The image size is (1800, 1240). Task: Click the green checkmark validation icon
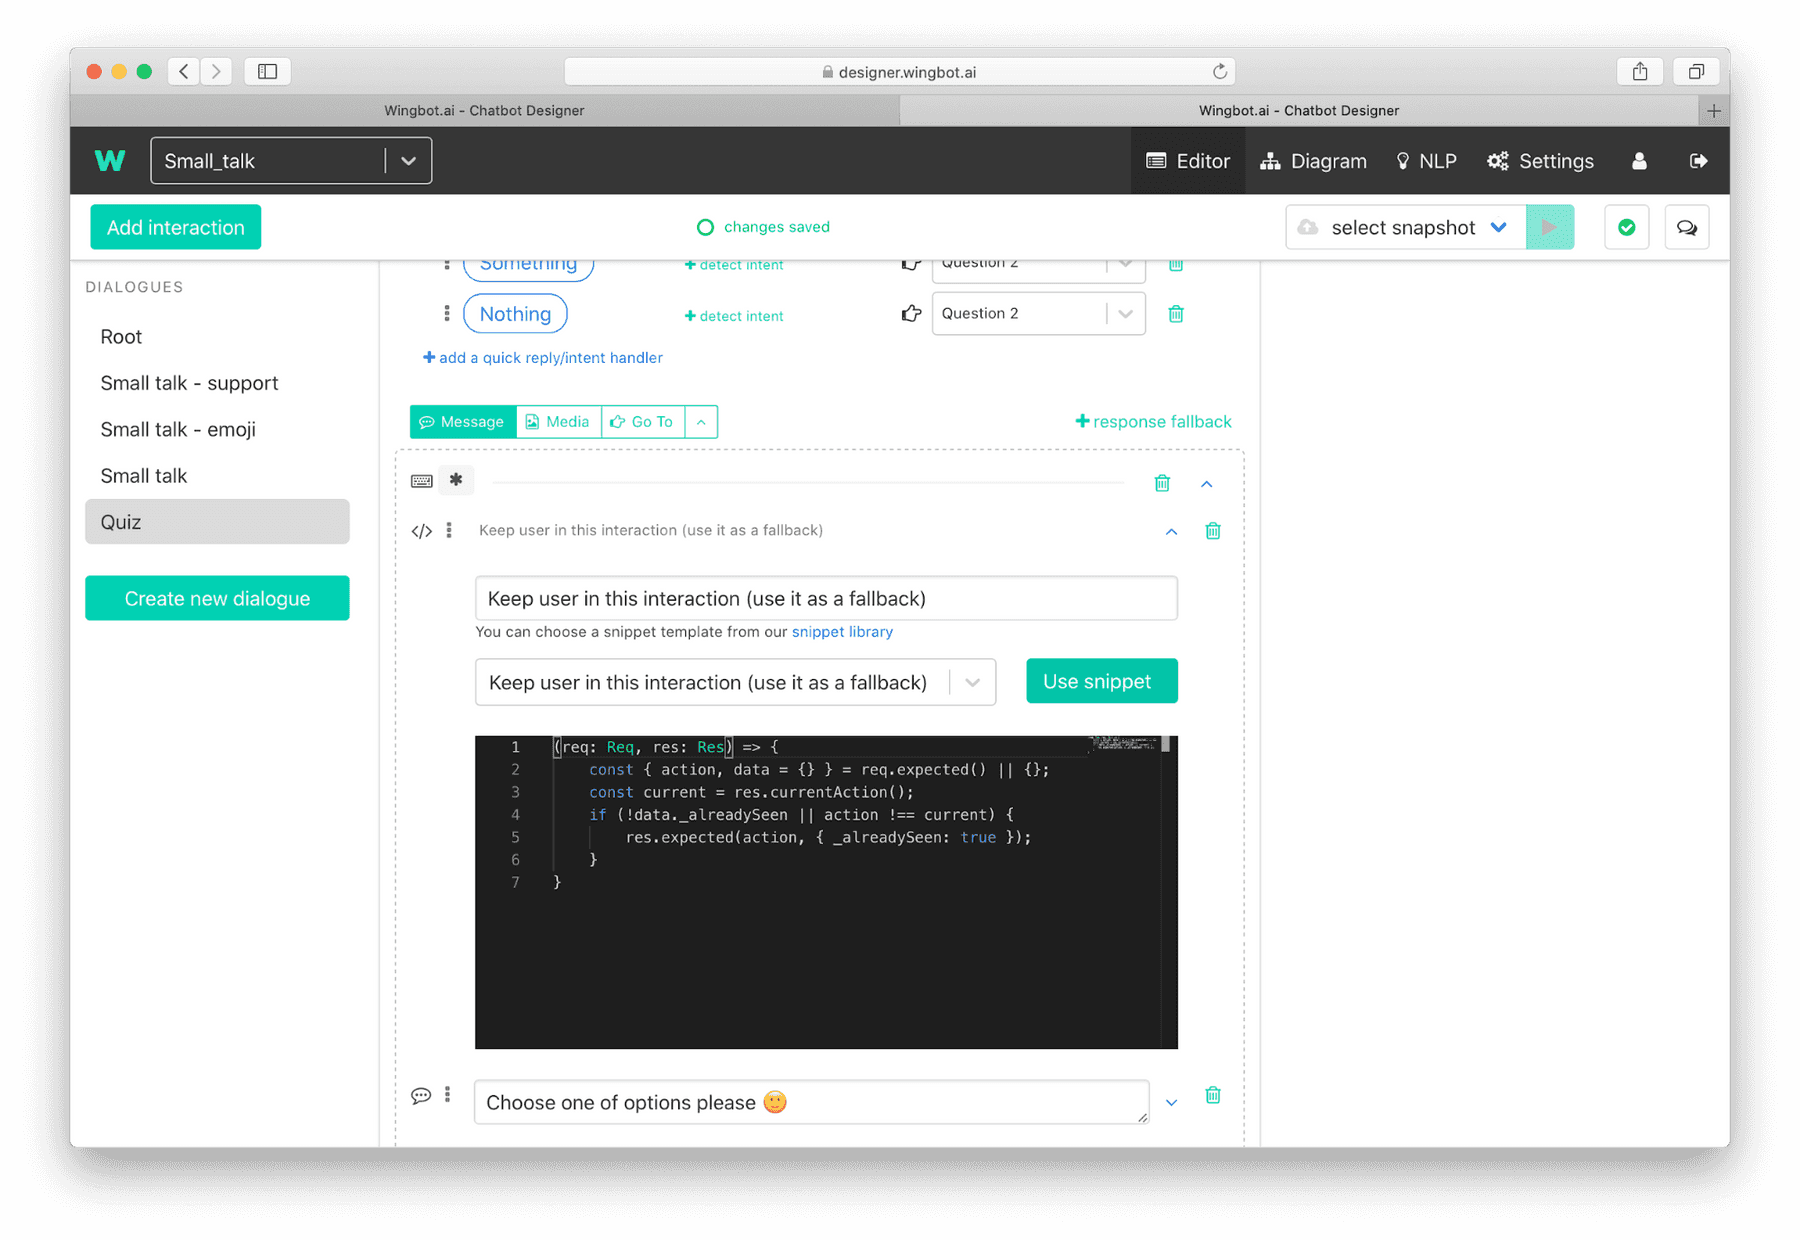[x=1627, y=228]
